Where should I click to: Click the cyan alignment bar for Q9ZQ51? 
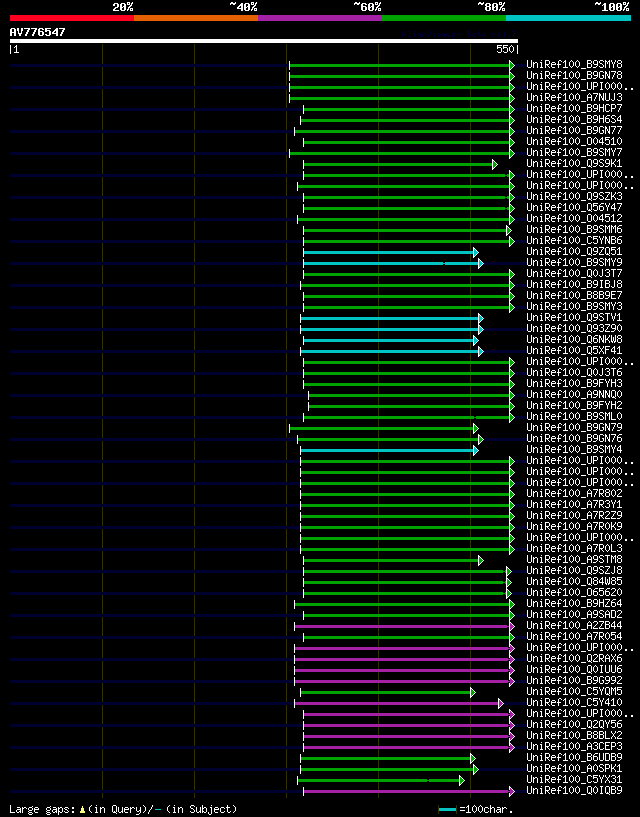pyautogui.click(x=389, y=253)
